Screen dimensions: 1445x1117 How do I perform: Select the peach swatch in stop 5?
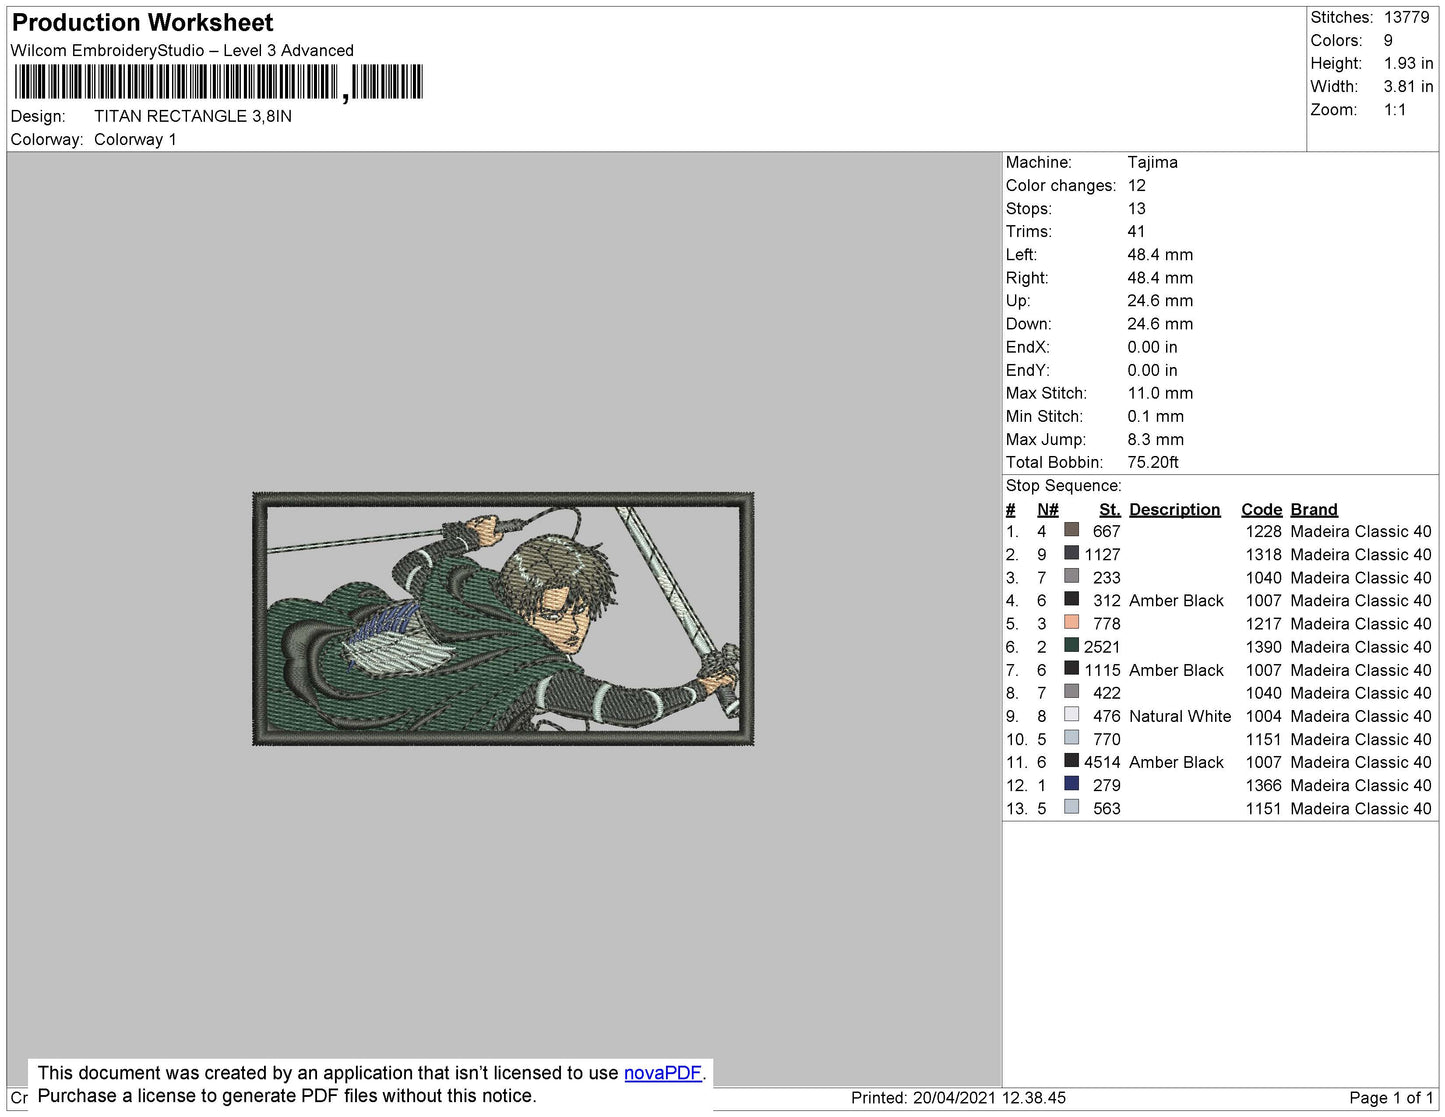point(1071,623)
